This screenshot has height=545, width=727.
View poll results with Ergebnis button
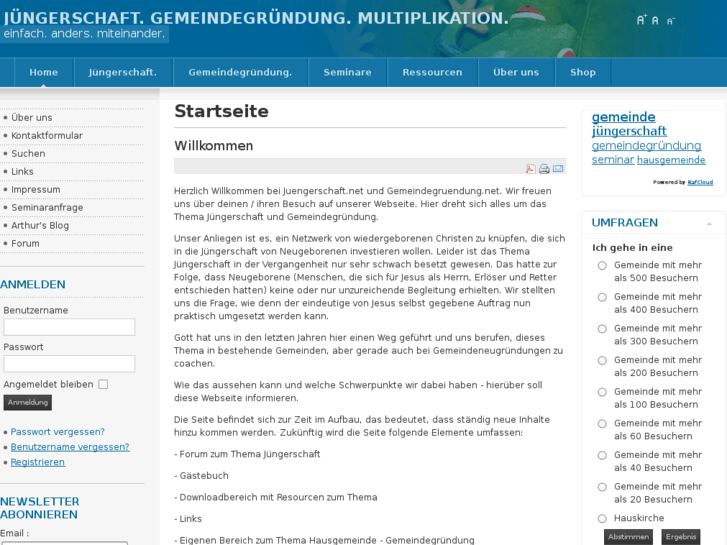pos(681,537)
